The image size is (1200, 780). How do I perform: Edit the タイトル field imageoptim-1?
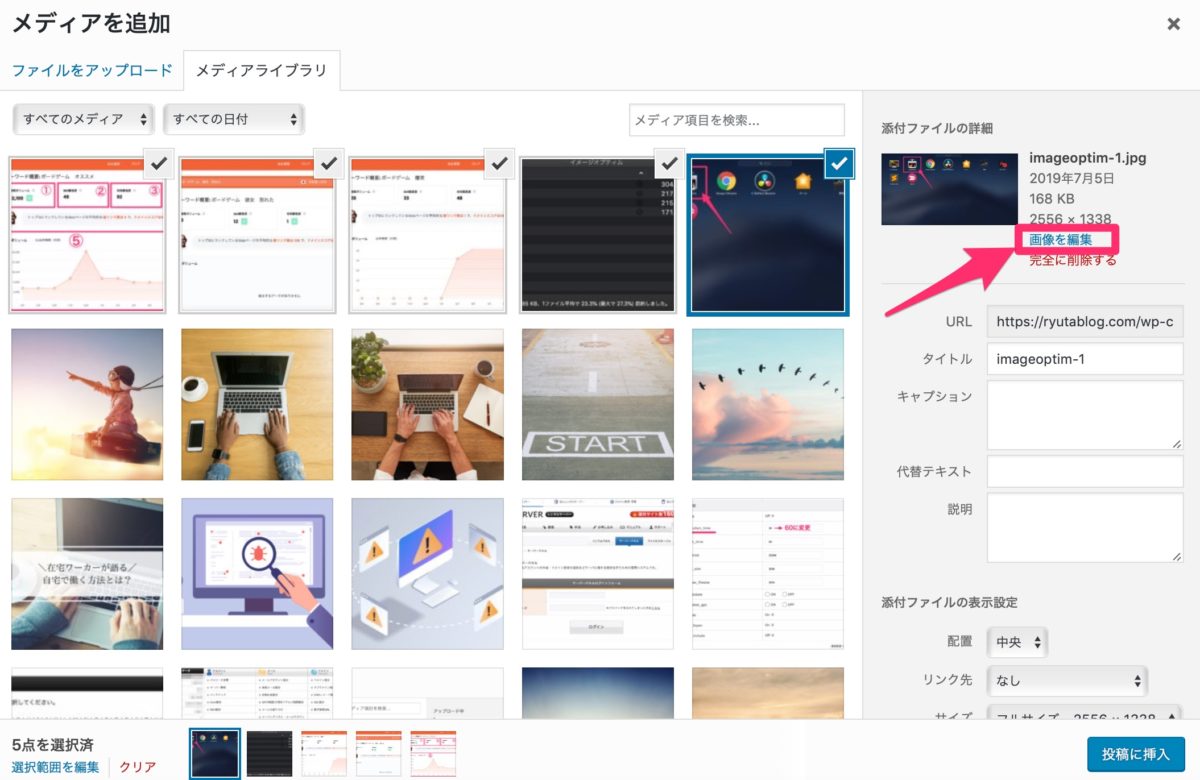click(x=1085, y=359)
